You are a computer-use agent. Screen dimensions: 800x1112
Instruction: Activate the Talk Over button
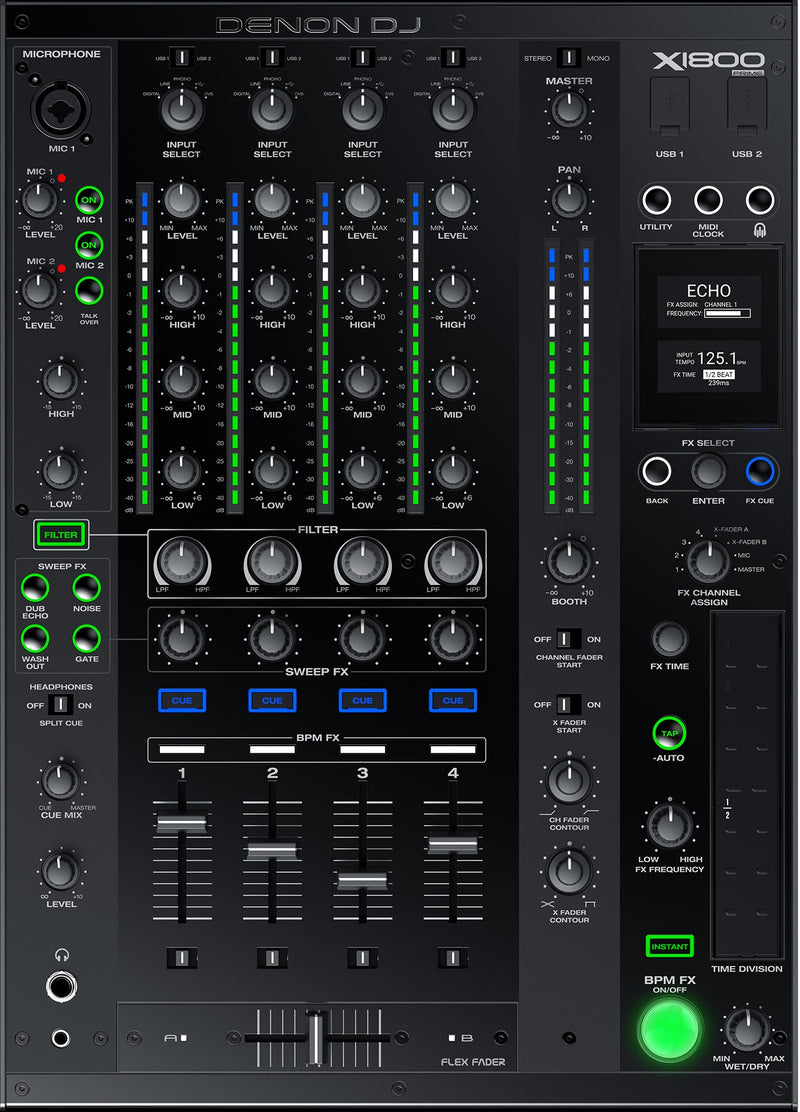[89, 291]
